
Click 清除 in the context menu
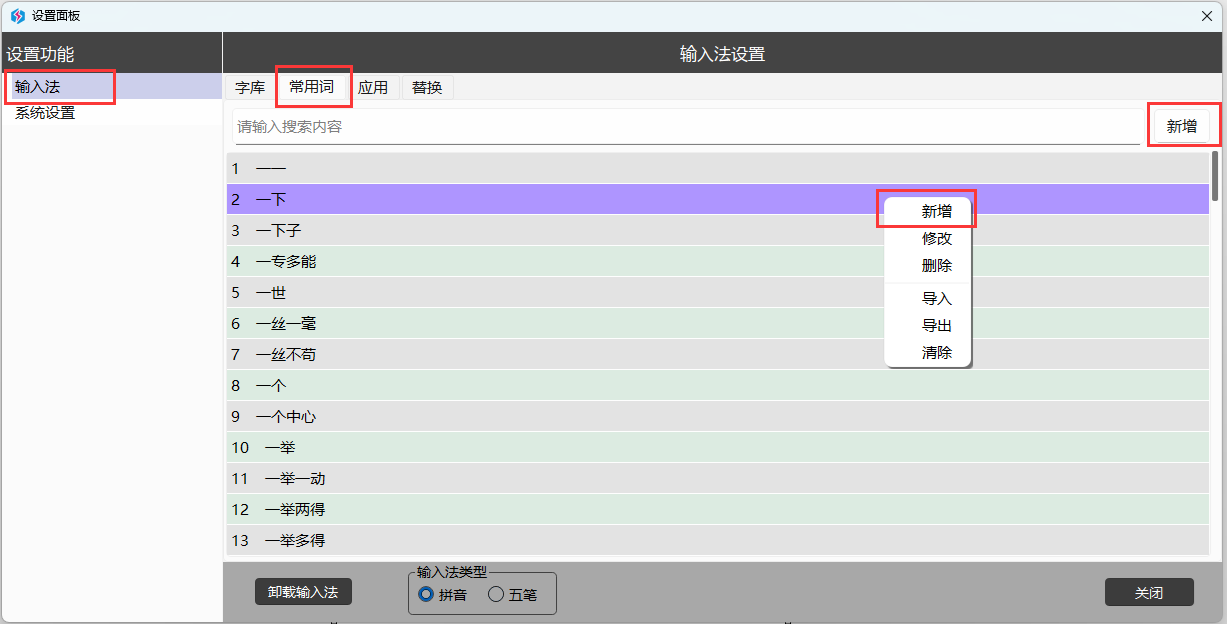tap(936, 353)
